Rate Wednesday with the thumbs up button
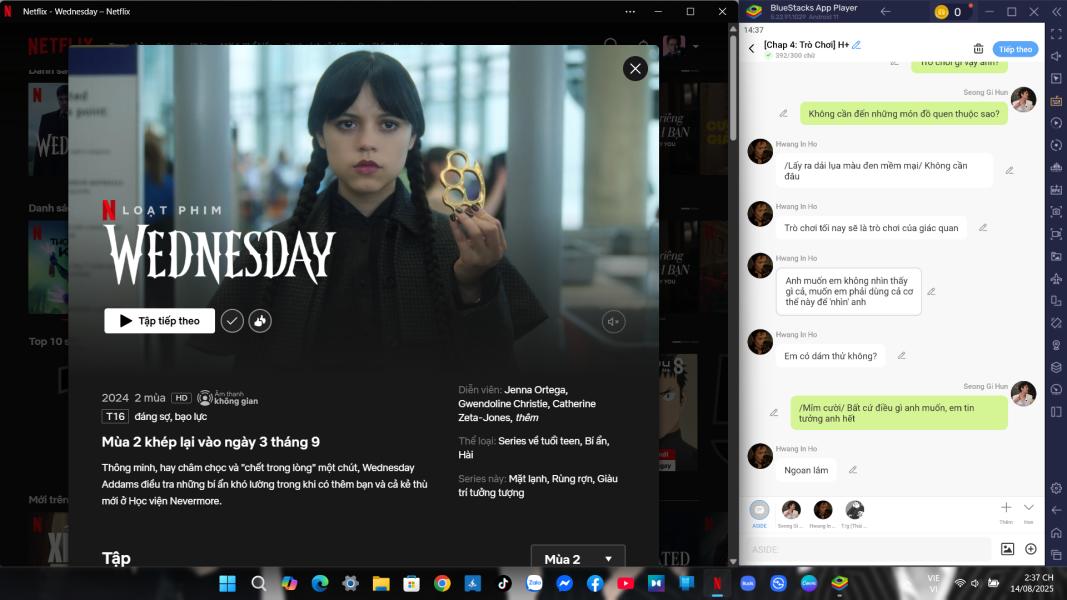This screenshot has width=1067, height=600. coord(260,321)
